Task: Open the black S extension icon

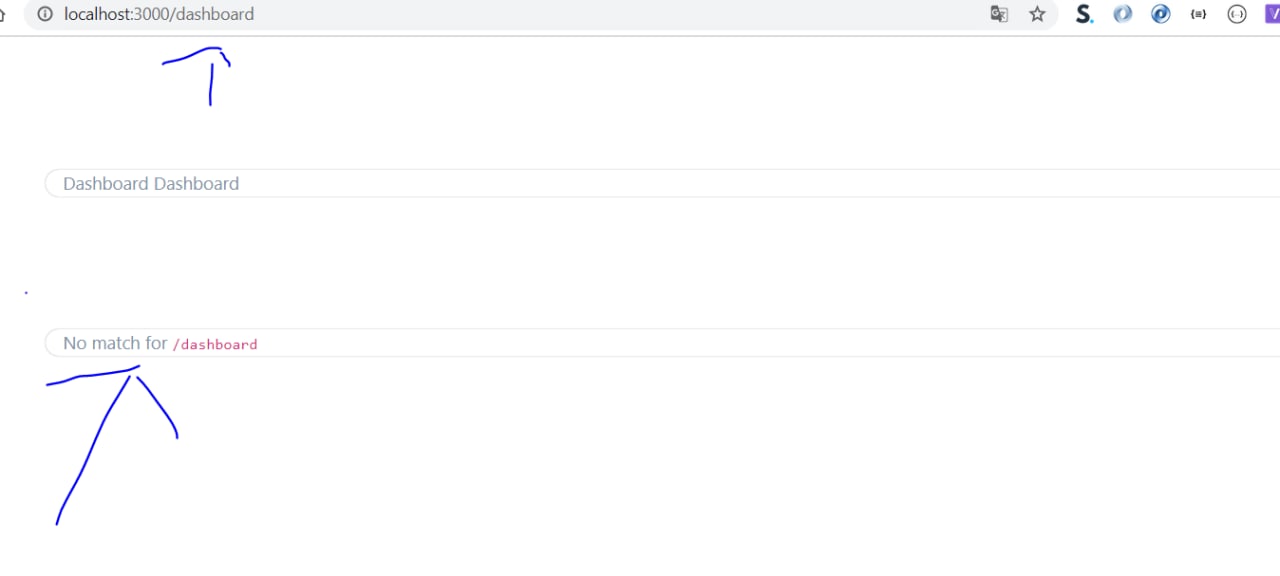Action: click(x=1084, y=14)
